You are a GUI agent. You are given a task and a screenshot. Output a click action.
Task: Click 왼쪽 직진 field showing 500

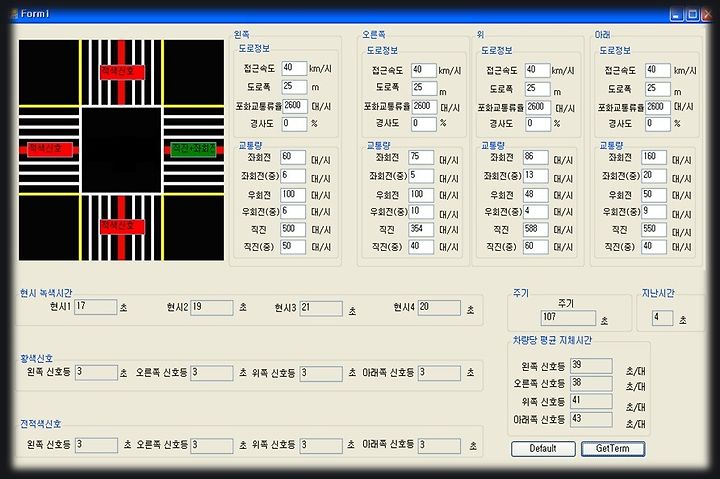tap(293, 229)
